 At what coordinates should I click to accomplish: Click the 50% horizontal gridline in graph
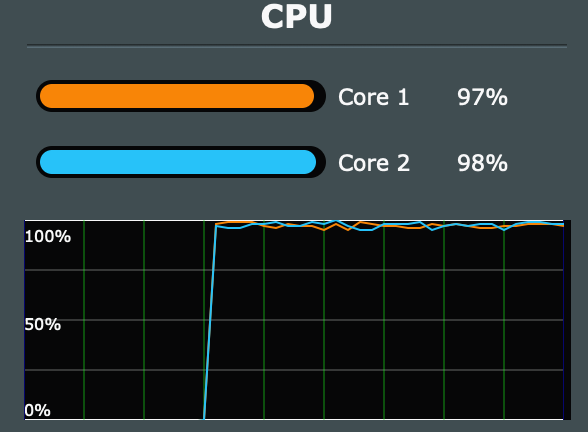point(294,320)
